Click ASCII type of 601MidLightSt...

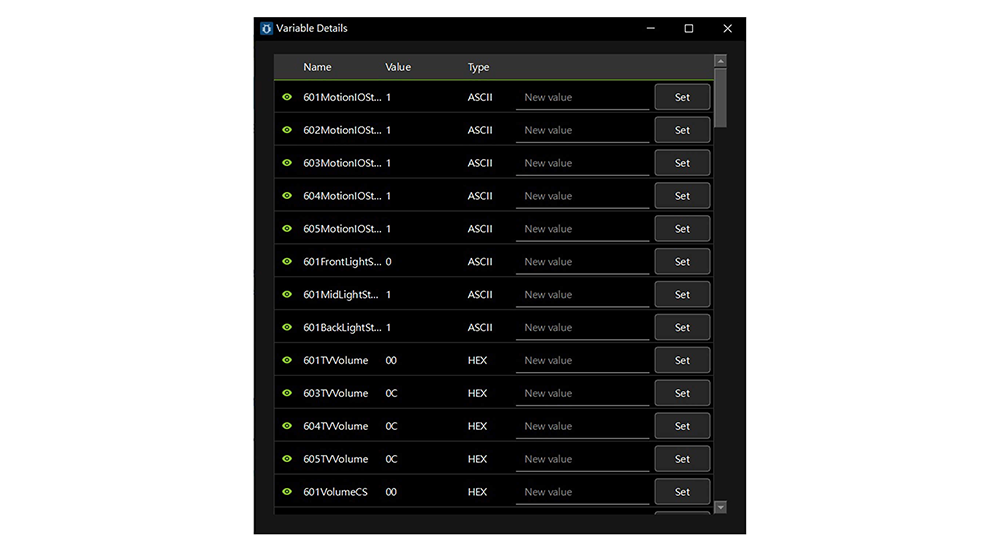point(480,294)
